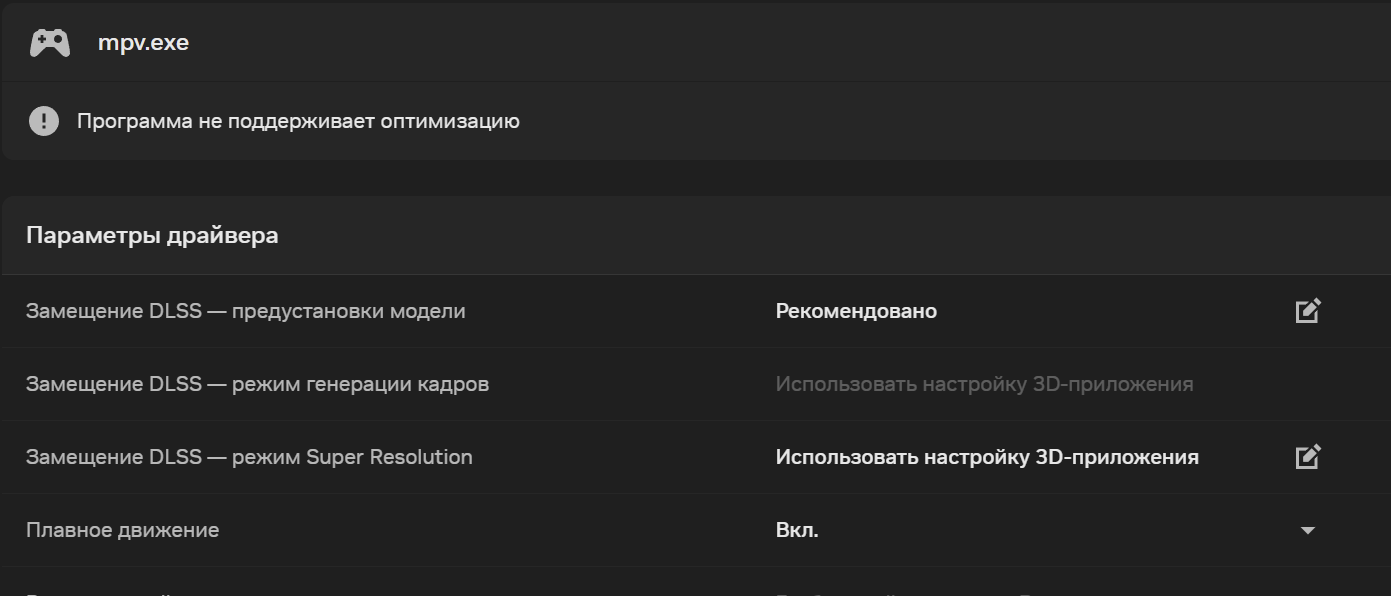Click empty space right of the optimization warning

950,122
